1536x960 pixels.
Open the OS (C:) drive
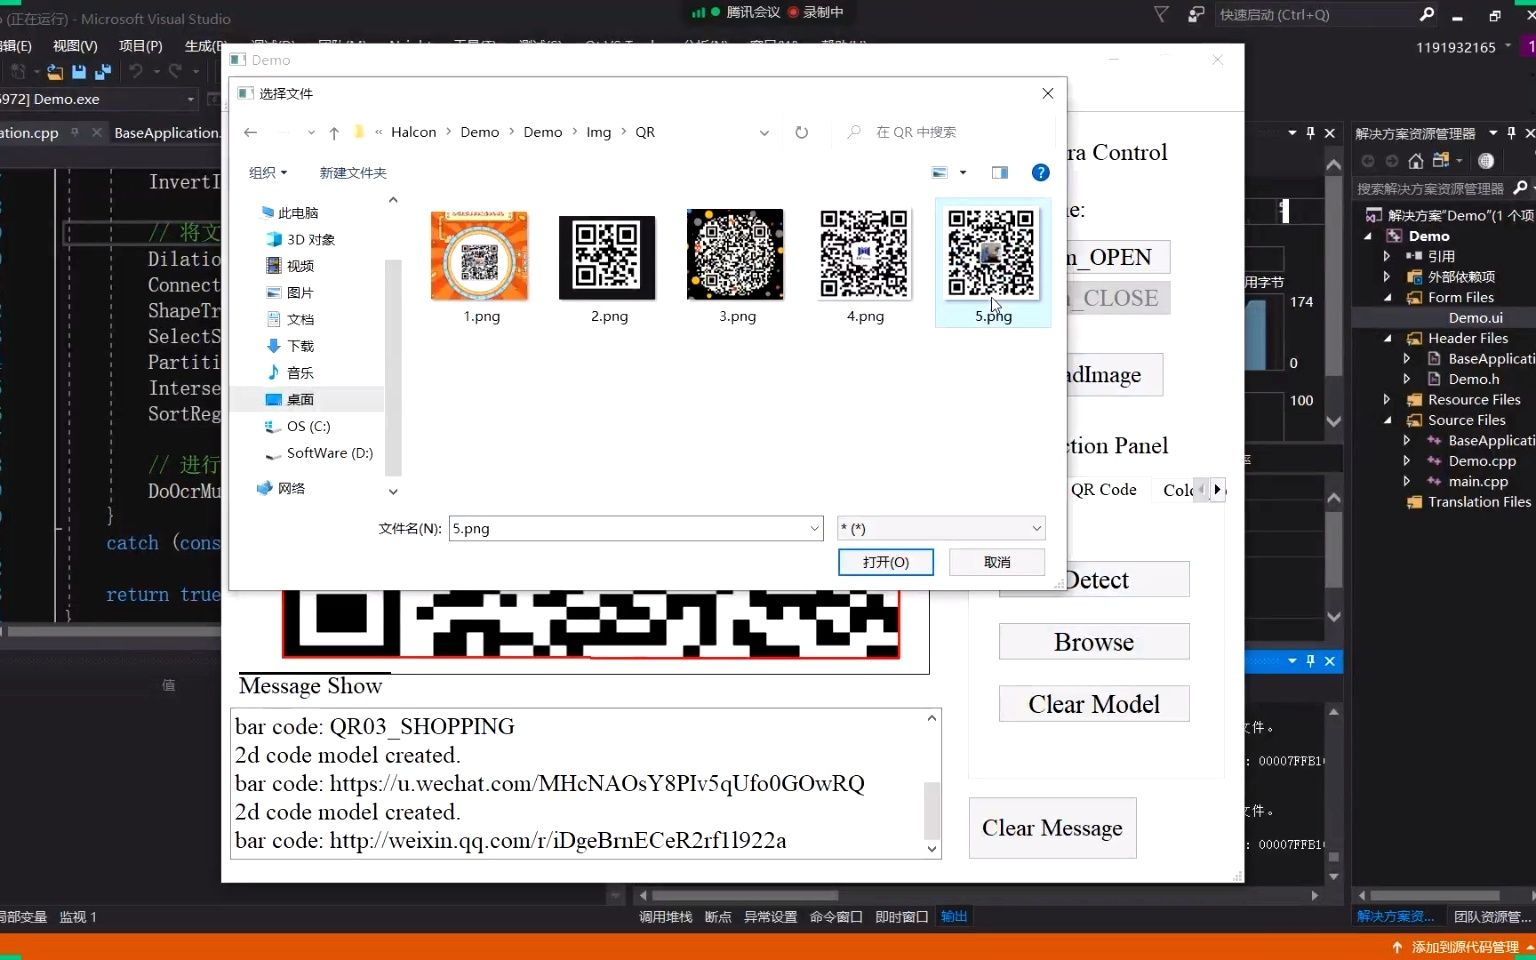tap(308, 426)
